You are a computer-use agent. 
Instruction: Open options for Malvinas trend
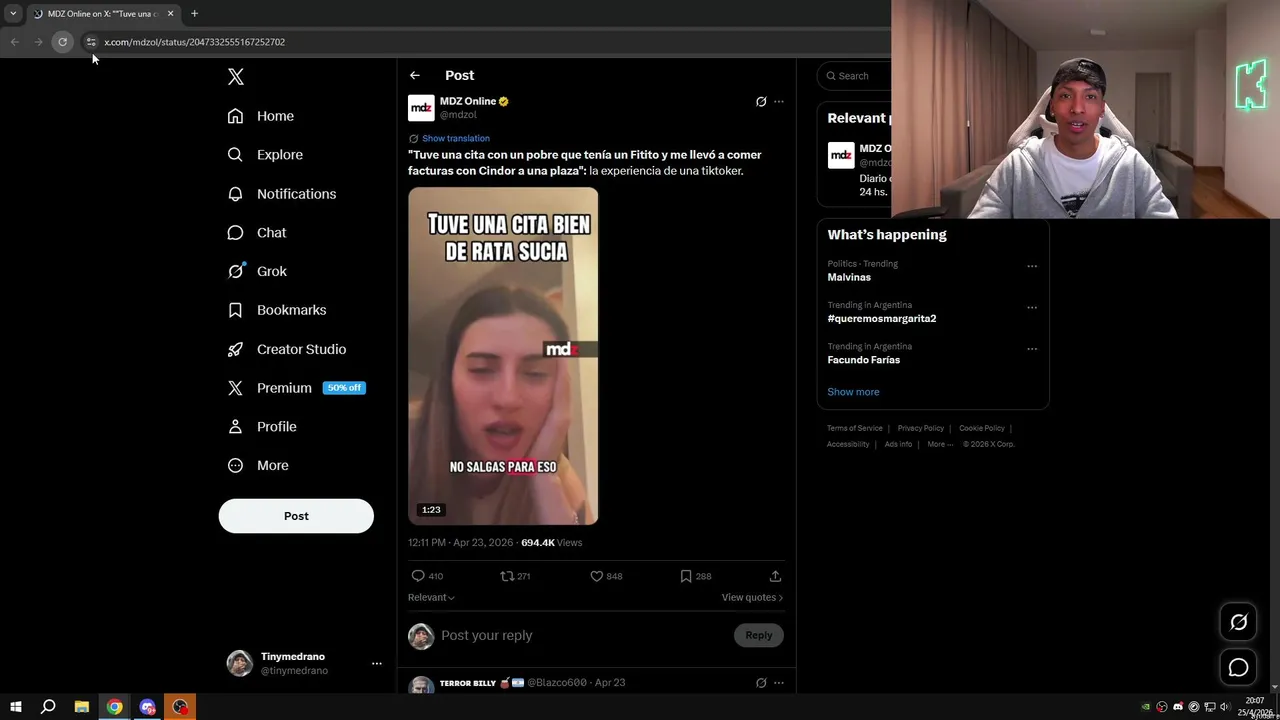pos(1032,266)
